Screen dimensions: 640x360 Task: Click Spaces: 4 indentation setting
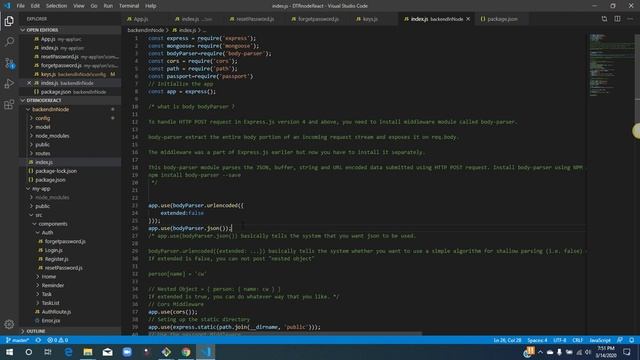coord(537,340)
